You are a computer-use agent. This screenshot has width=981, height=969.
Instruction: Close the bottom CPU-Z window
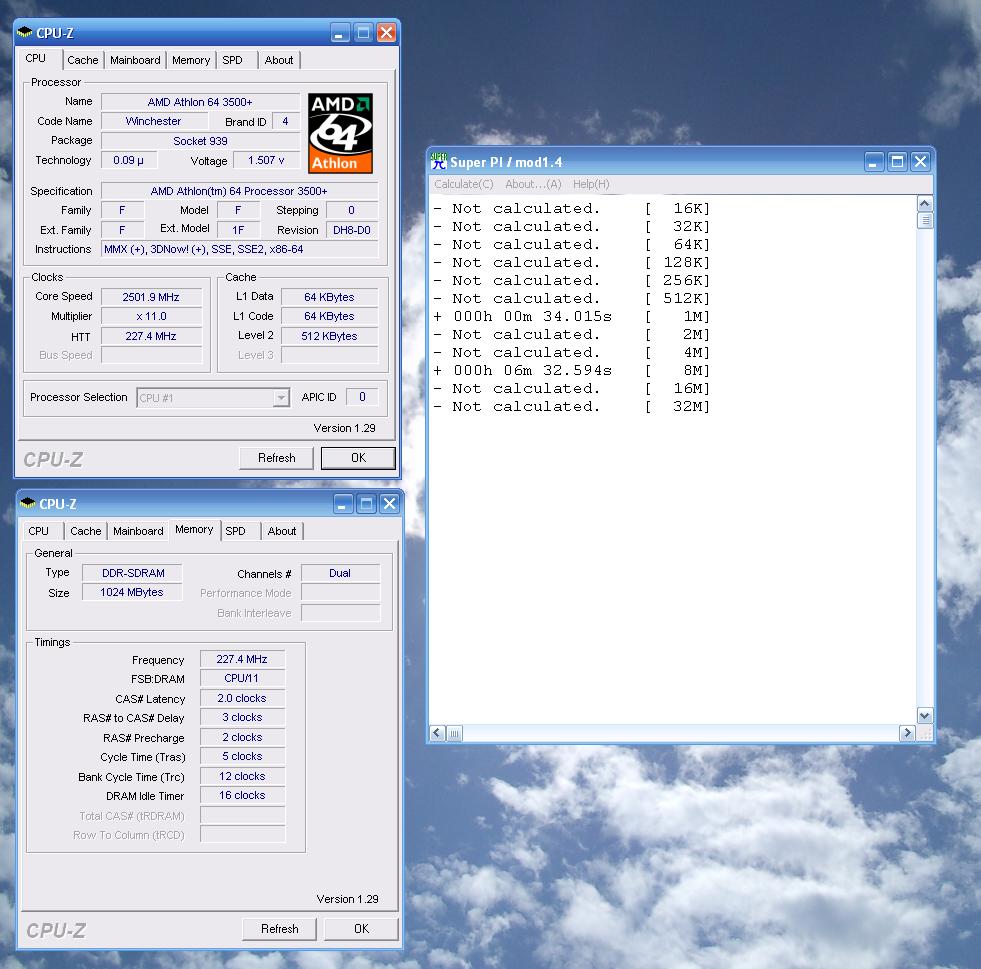389,504
